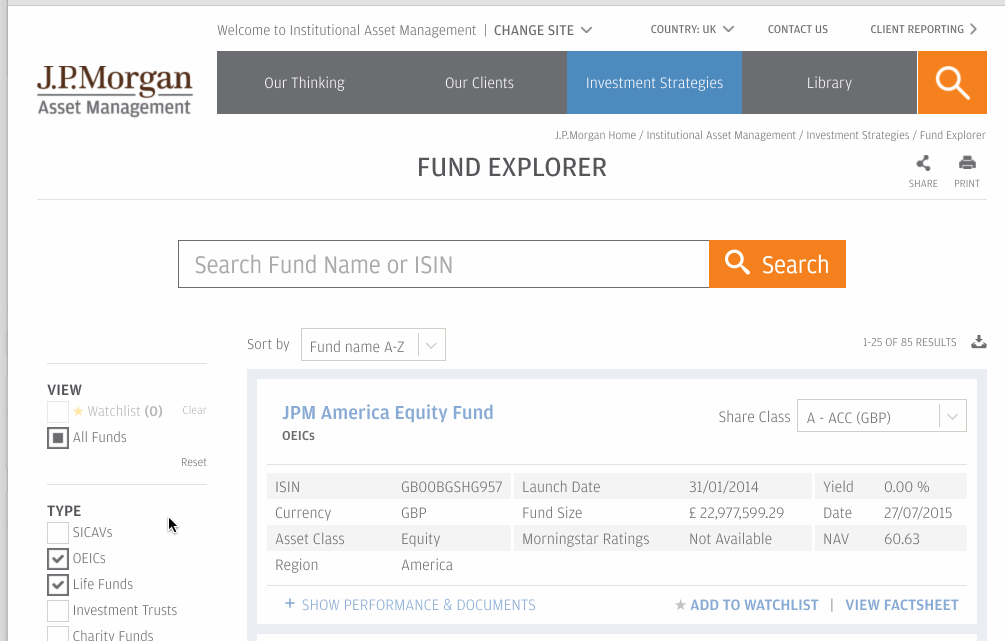
Task: Click View Factsheet
Action: point(902,605)
